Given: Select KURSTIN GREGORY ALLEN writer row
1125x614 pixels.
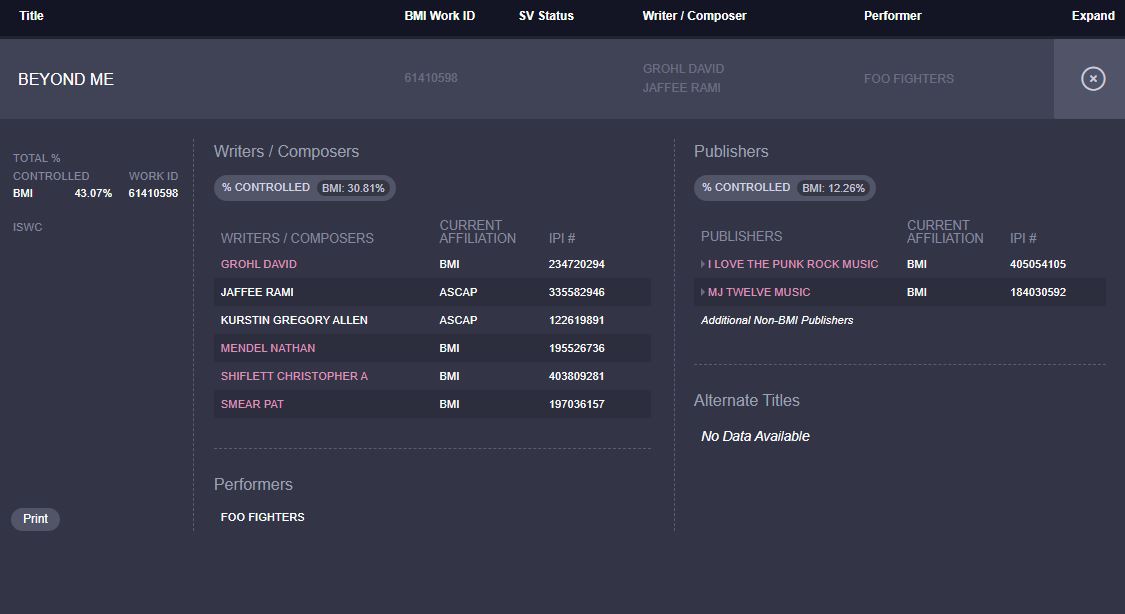Looking at the screenshot, I should [x=432, y=320].
